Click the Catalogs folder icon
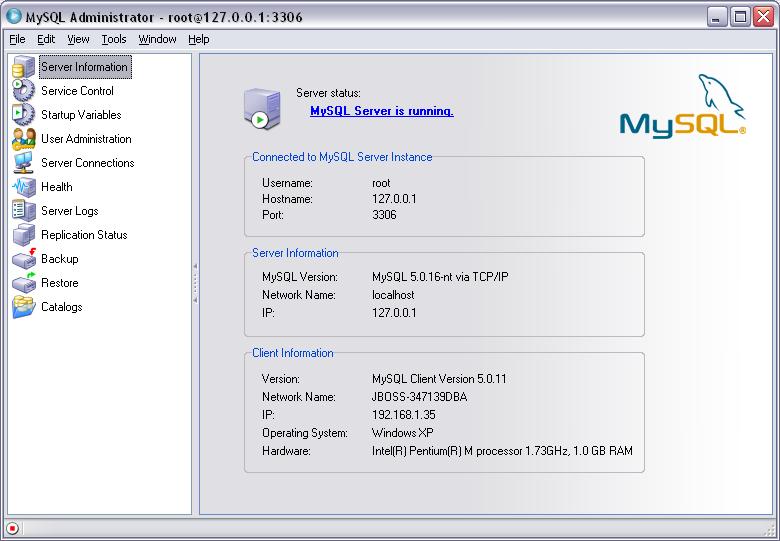780x541 pixels. (23, 307)
